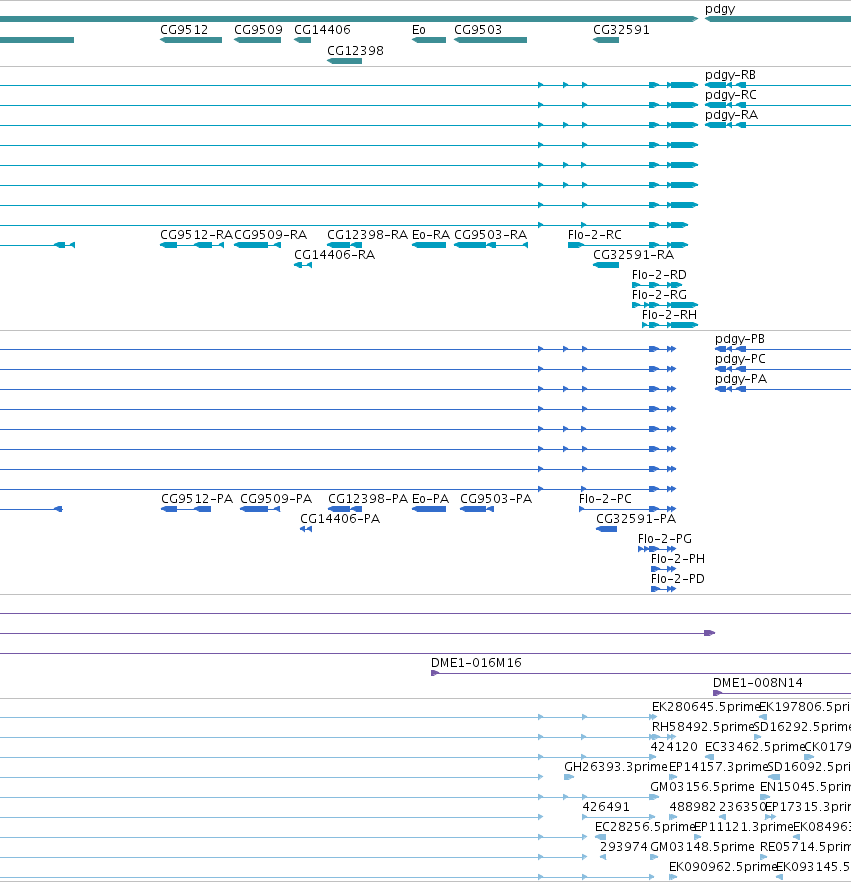Viewport: 851px width, 882px height.
Task: Click the GM03156.5prime EST label
Action: pos(702,787)
